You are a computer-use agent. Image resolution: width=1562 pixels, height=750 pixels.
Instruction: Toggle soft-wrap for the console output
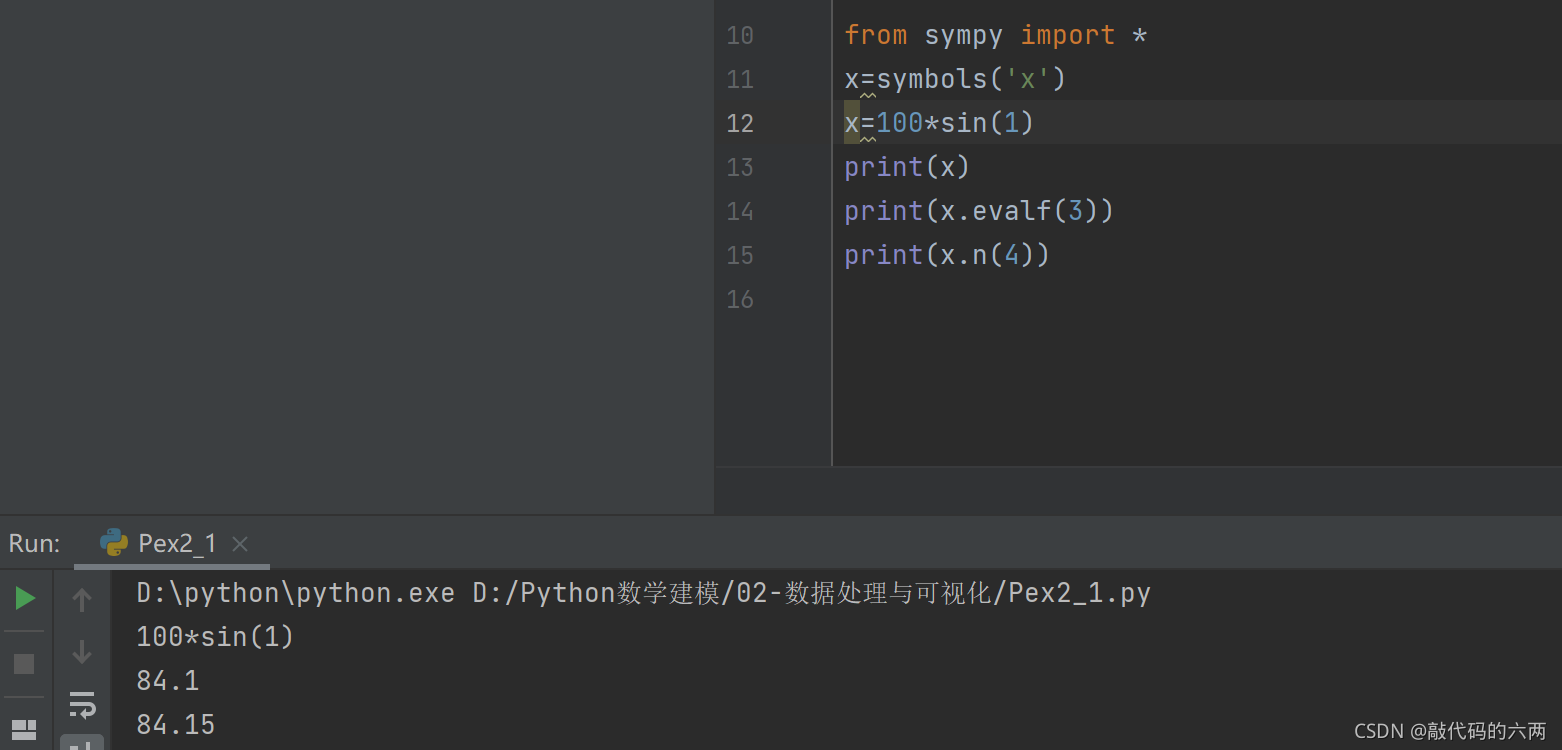coord(82,706)
